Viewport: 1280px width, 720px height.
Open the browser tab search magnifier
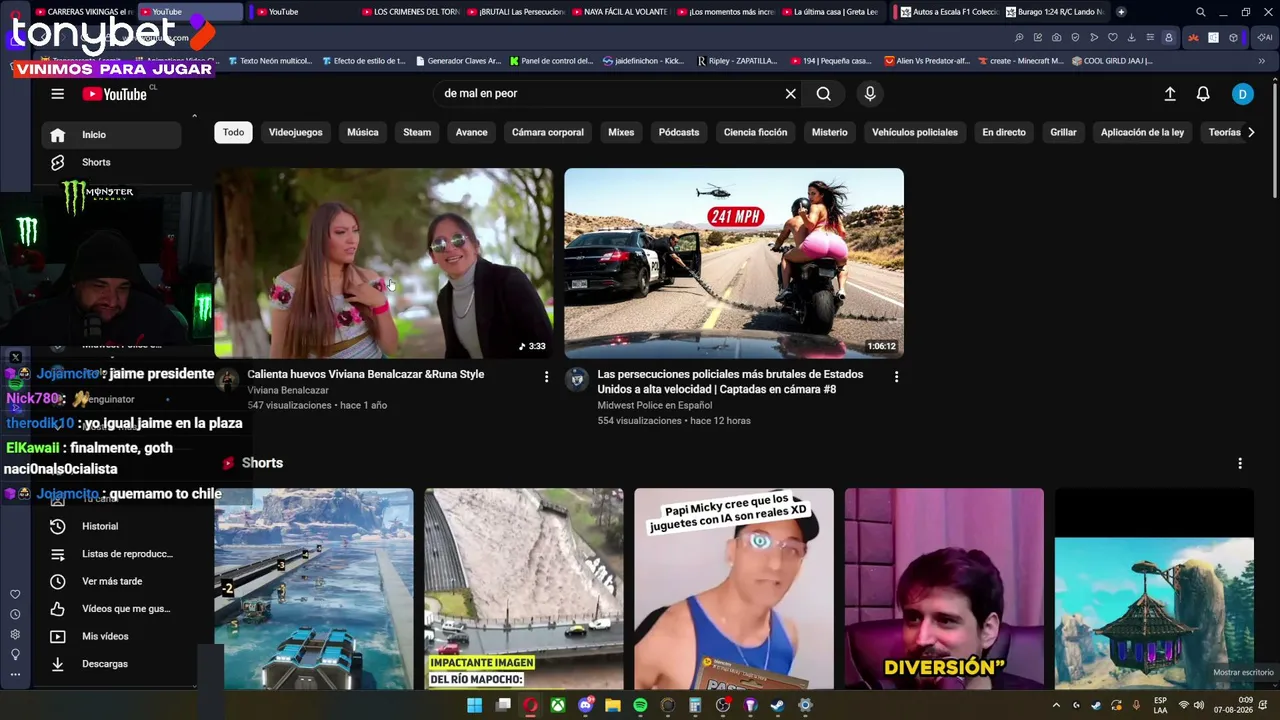pos(1201,12)
